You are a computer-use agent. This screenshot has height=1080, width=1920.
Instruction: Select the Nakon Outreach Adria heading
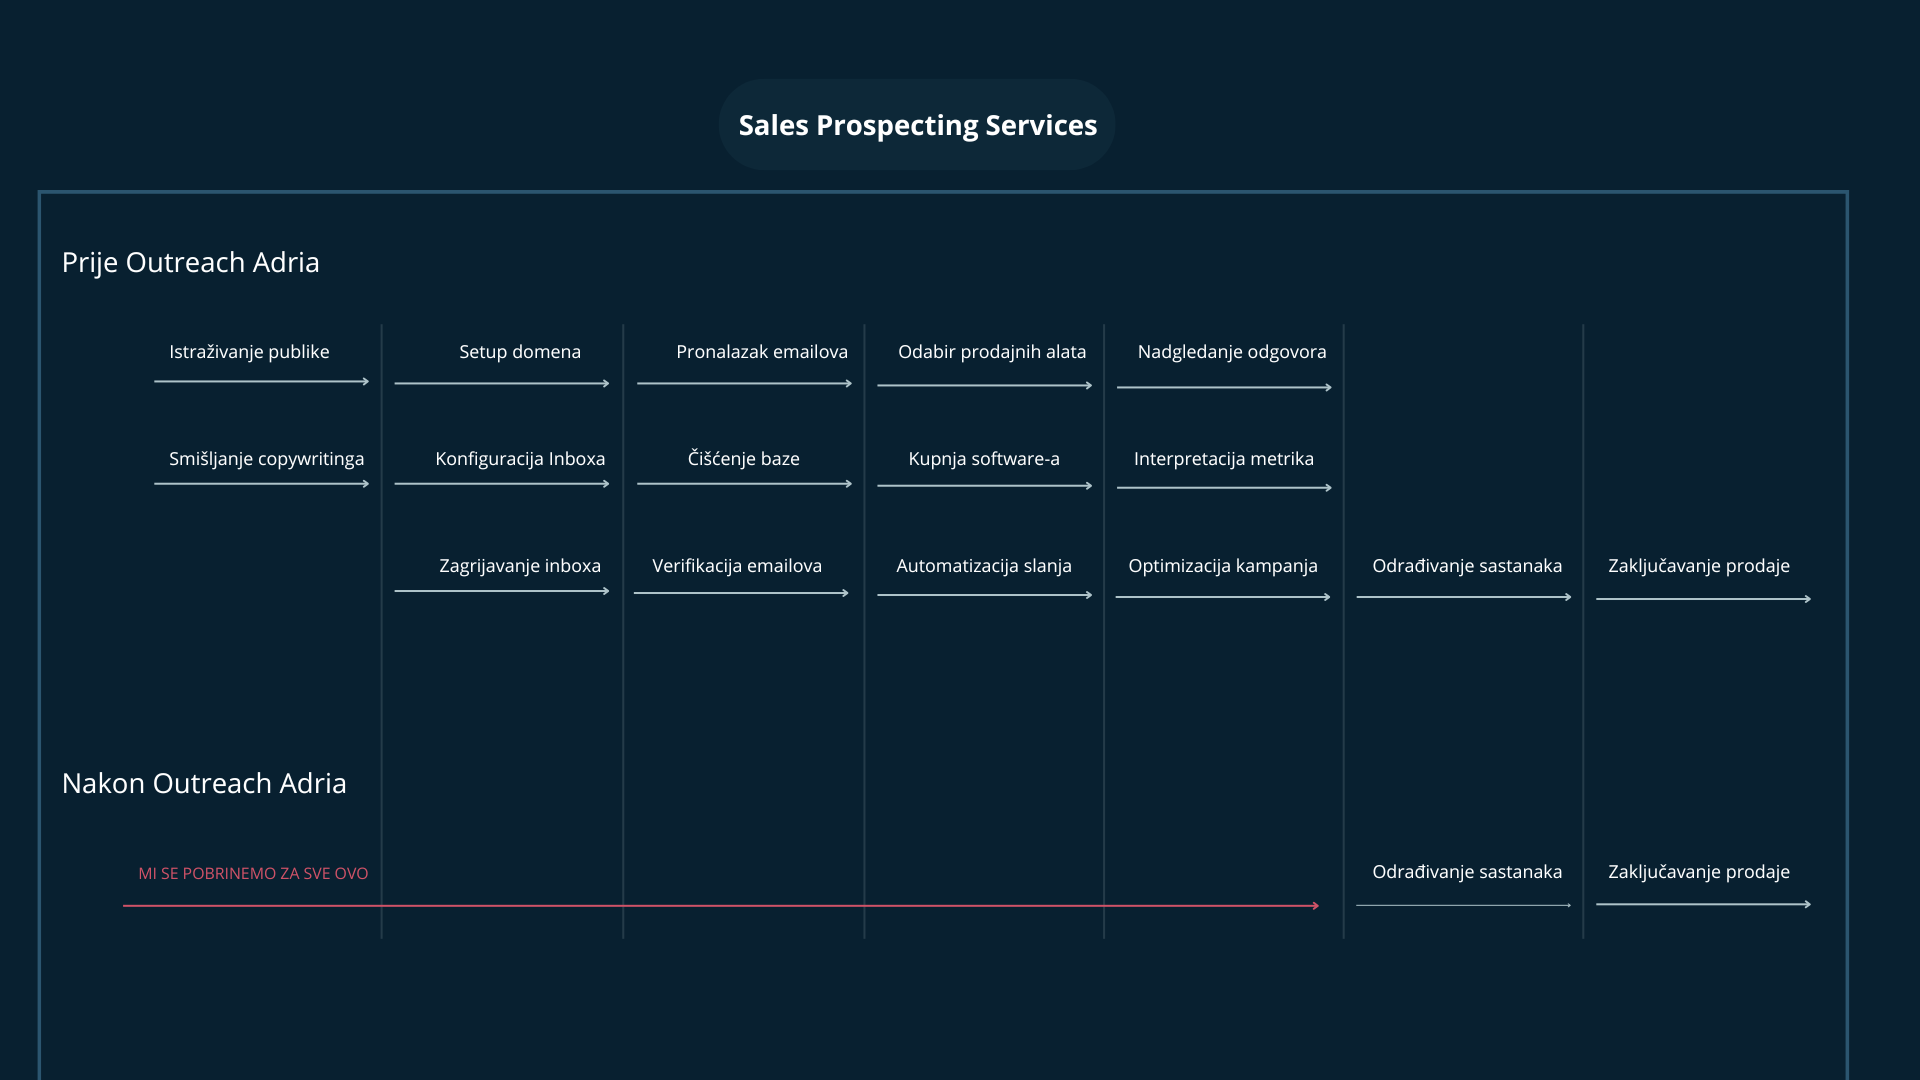tap(204, 783)
